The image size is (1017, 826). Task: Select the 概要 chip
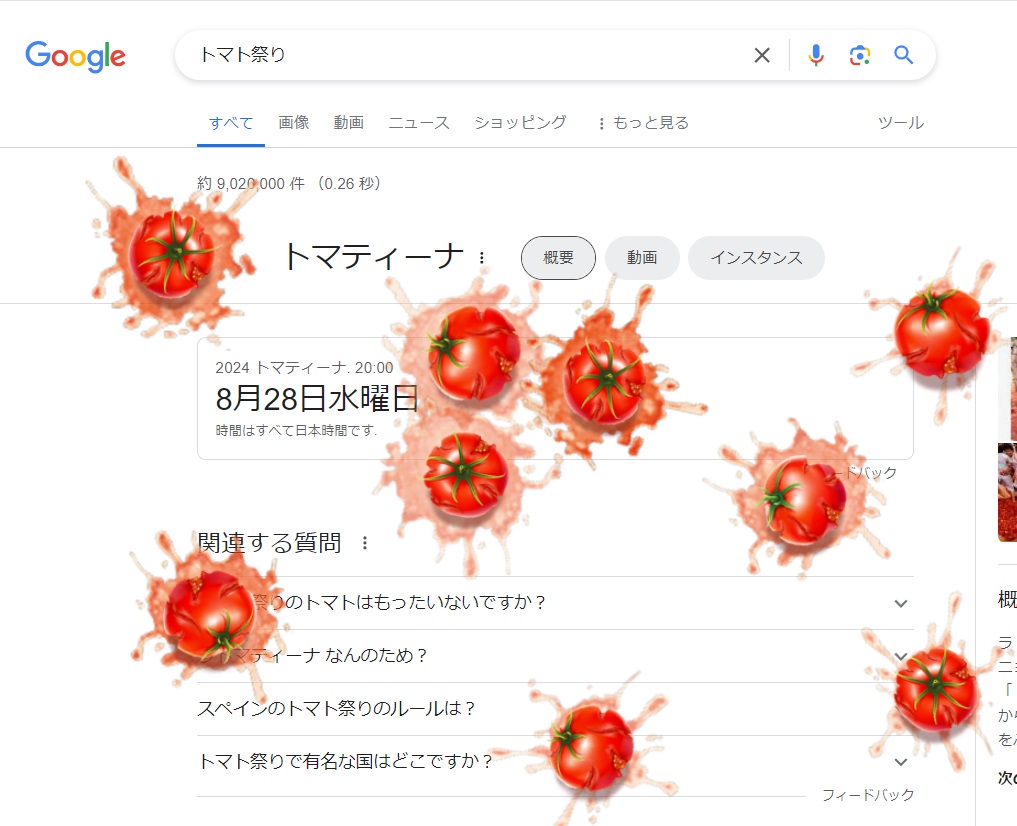(558, 258)
